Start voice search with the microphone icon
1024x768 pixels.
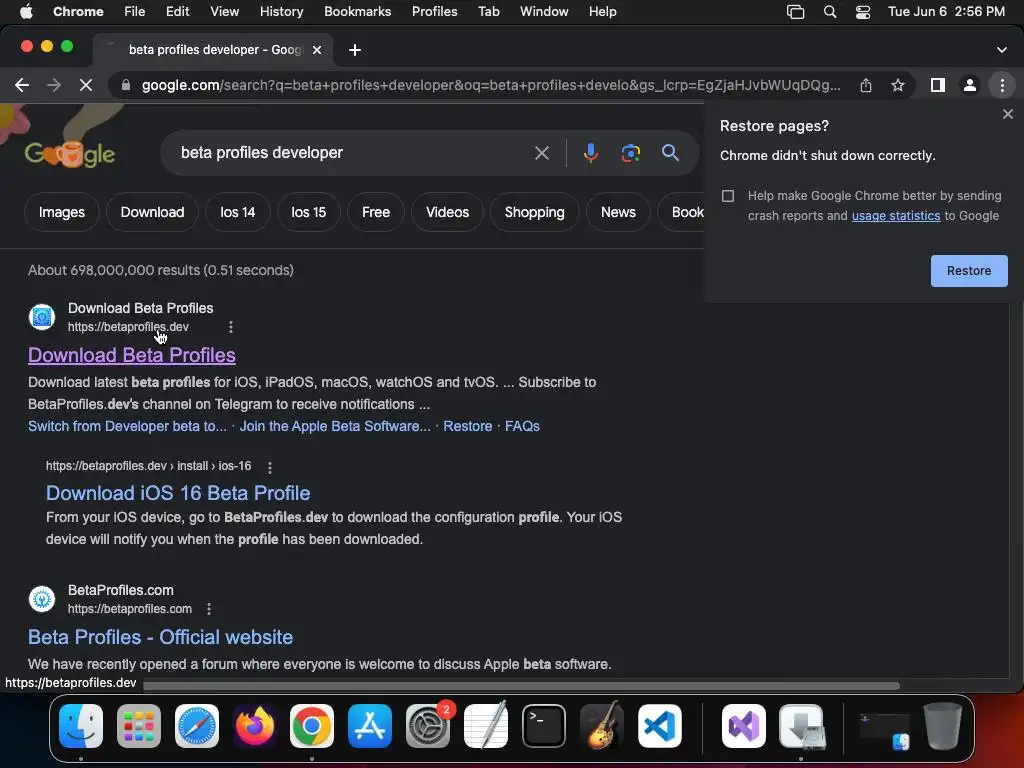[x=590, y=153]
